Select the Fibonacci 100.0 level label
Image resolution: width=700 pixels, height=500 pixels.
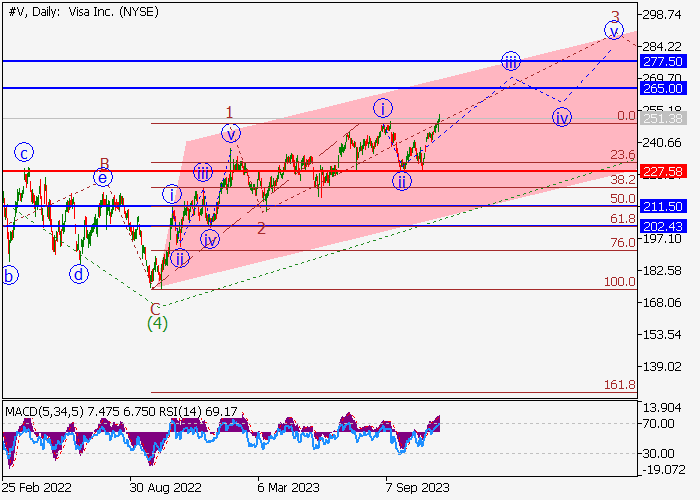(620, 282)
